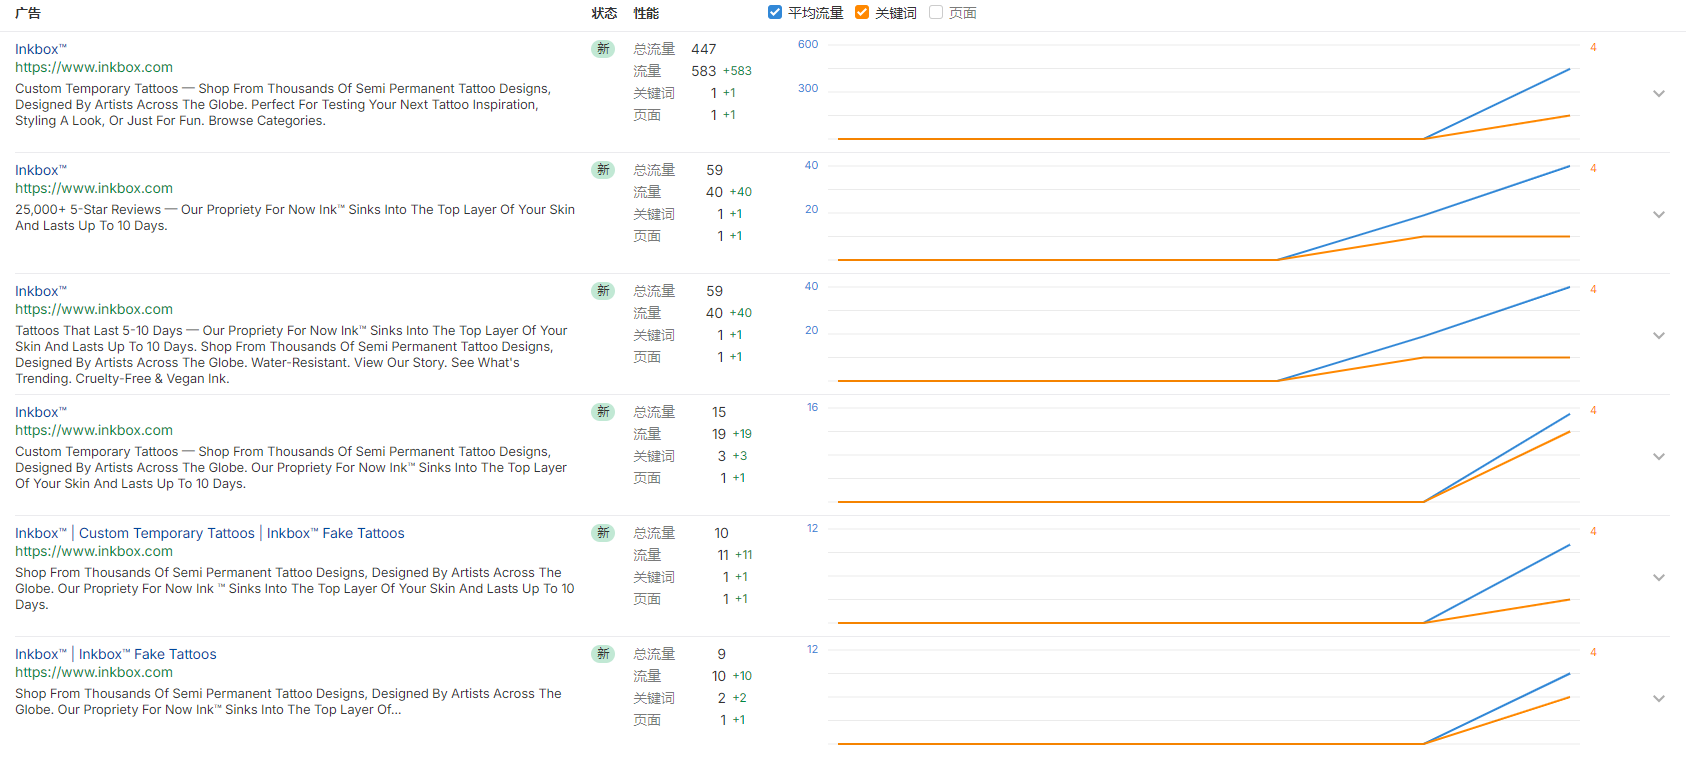Click the 广告 column header
1686x757 pixels.
(28, 13)
